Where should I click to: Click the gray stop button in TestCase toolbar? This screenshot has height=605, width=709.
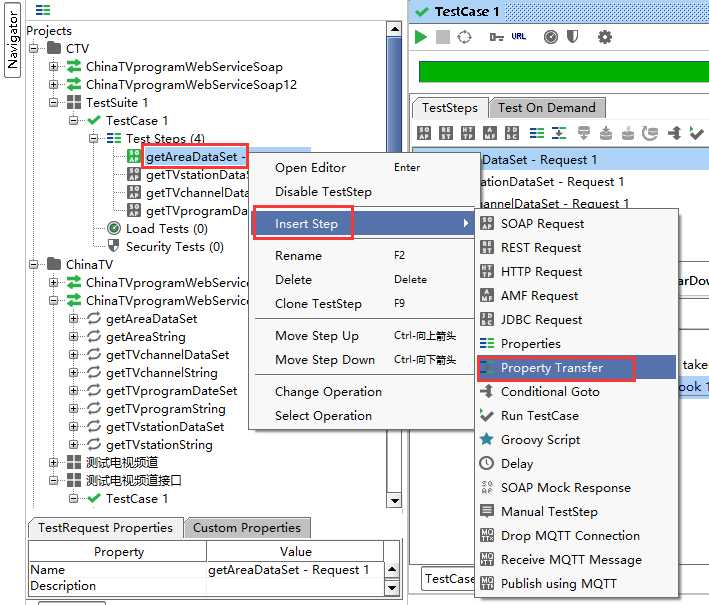pyautogui.click(x=443, y=37)
